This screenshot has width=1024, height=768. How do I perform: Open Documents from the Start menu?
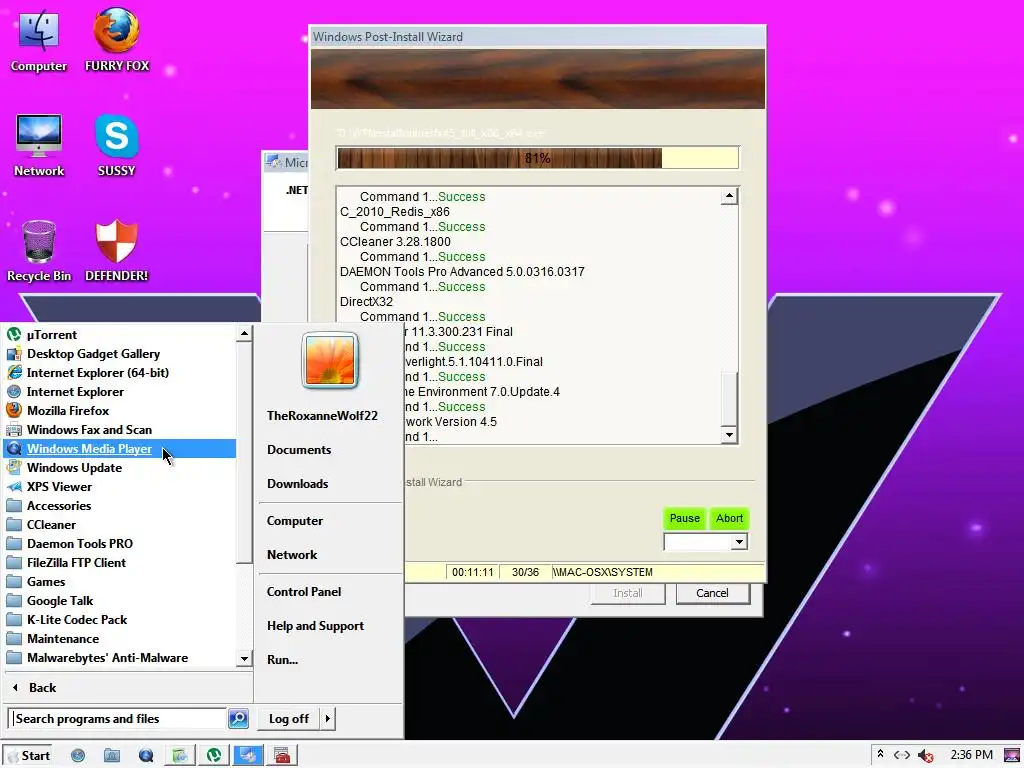(x=298, y=449)
